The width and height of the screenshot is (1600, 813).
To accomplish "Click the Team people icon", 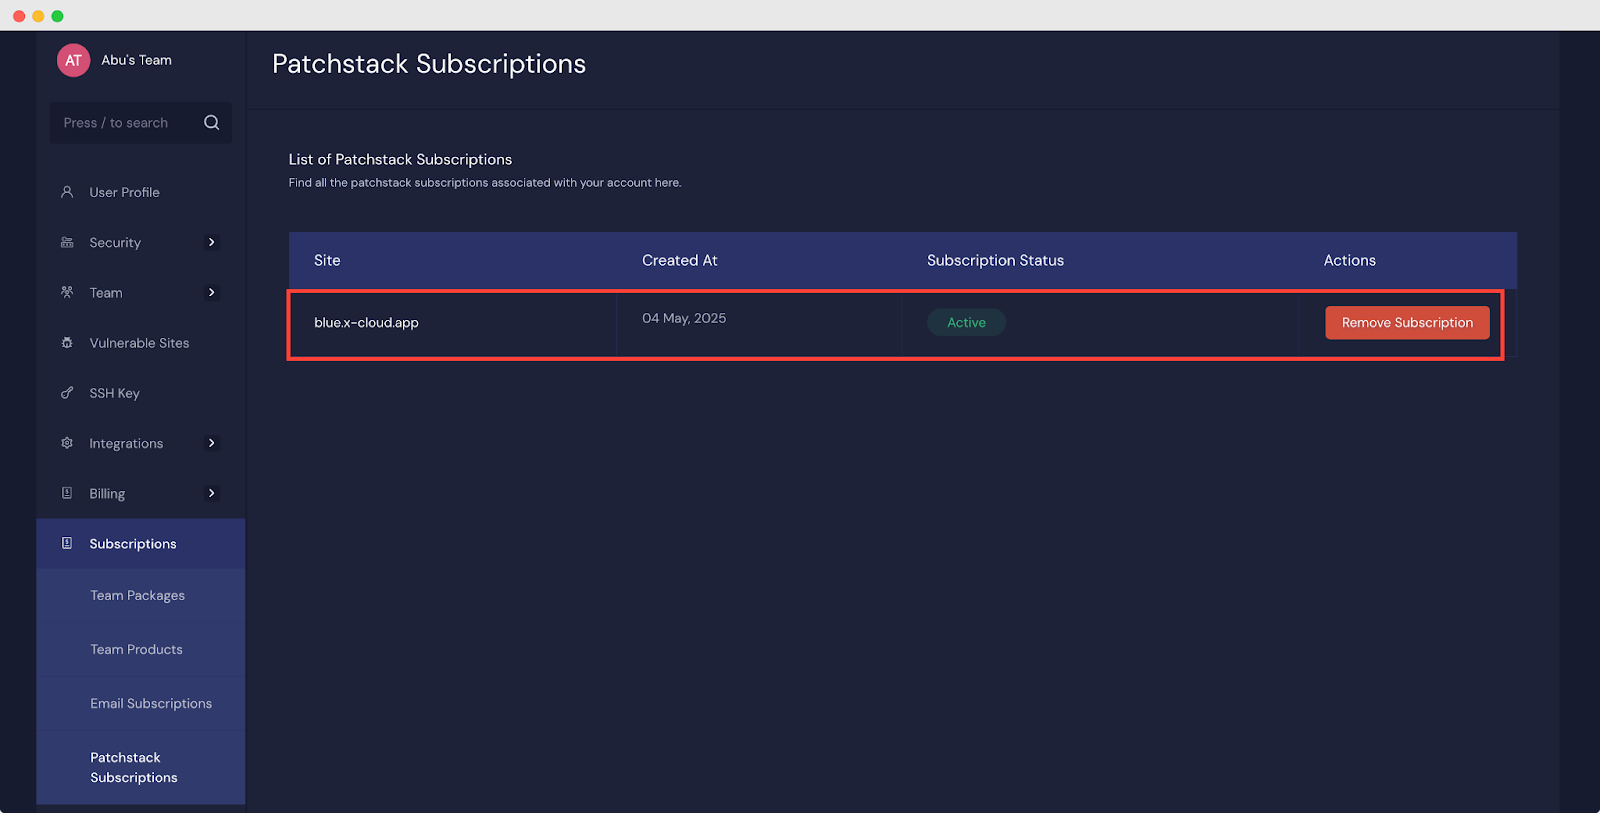I will pos(66,292).
